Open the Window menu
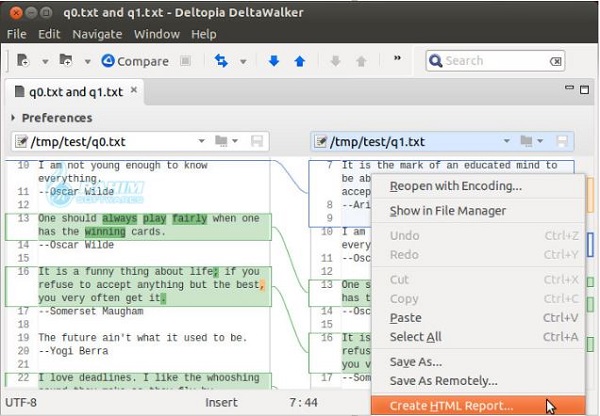Screen dimensions: 600x416 click(x=157, y=34)
